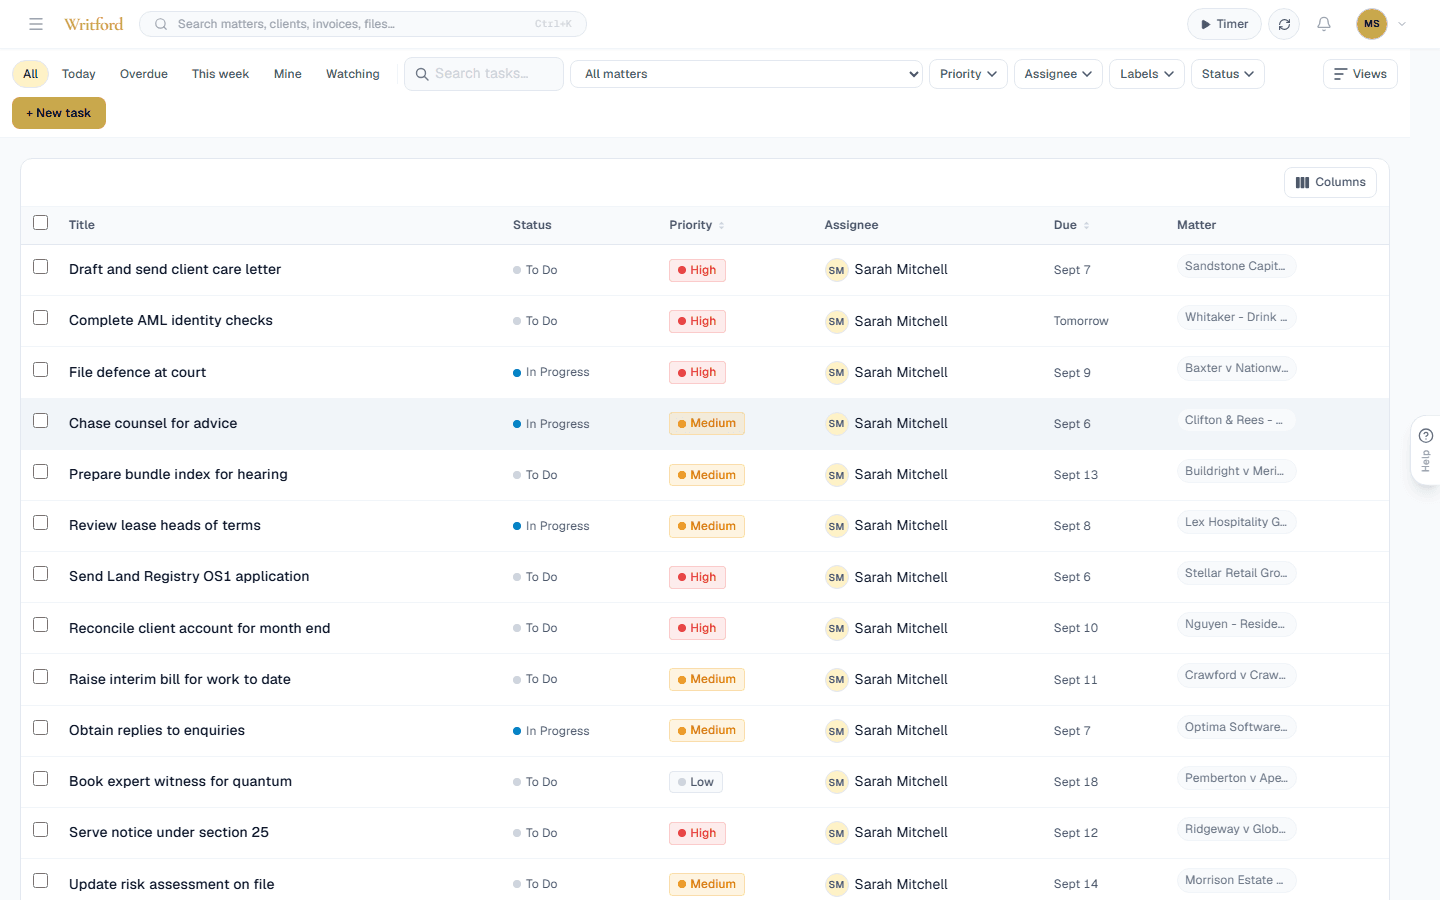The image size is (1440, 900).
Task: Open the MS user avatar menu
Action: click(x=1372, y=24)
